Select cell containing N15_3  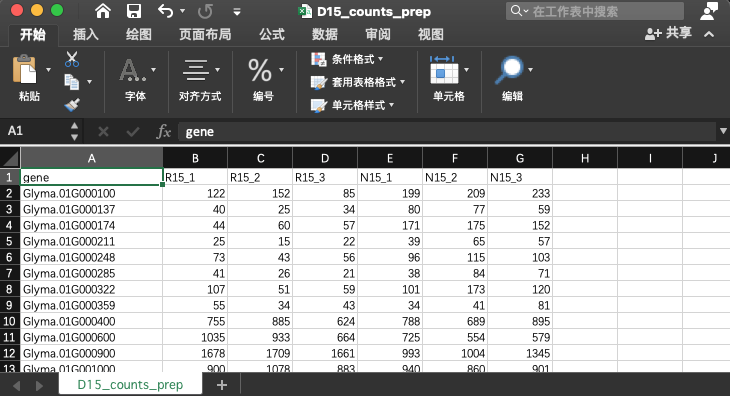pos(520,177)
